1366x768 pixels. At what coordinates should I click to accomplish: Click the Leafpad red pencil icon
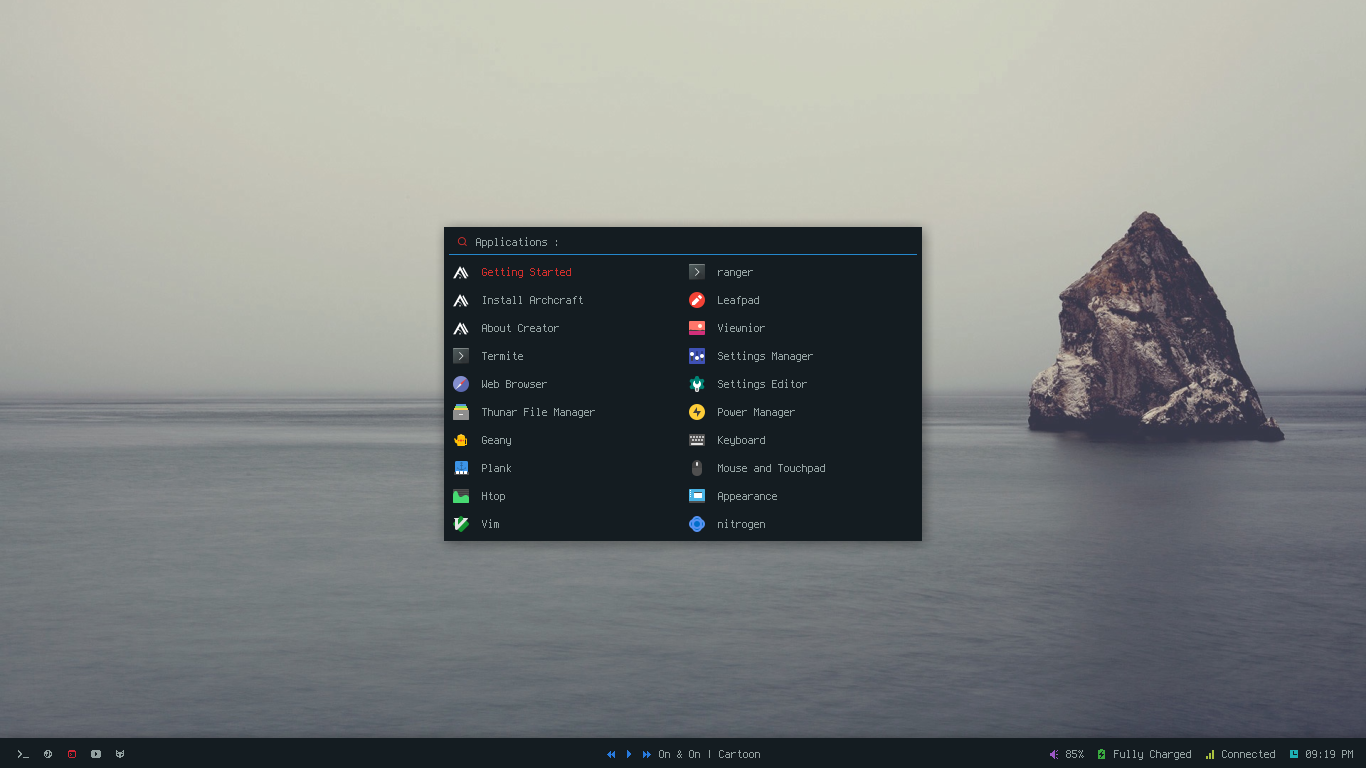click(697, 300)
